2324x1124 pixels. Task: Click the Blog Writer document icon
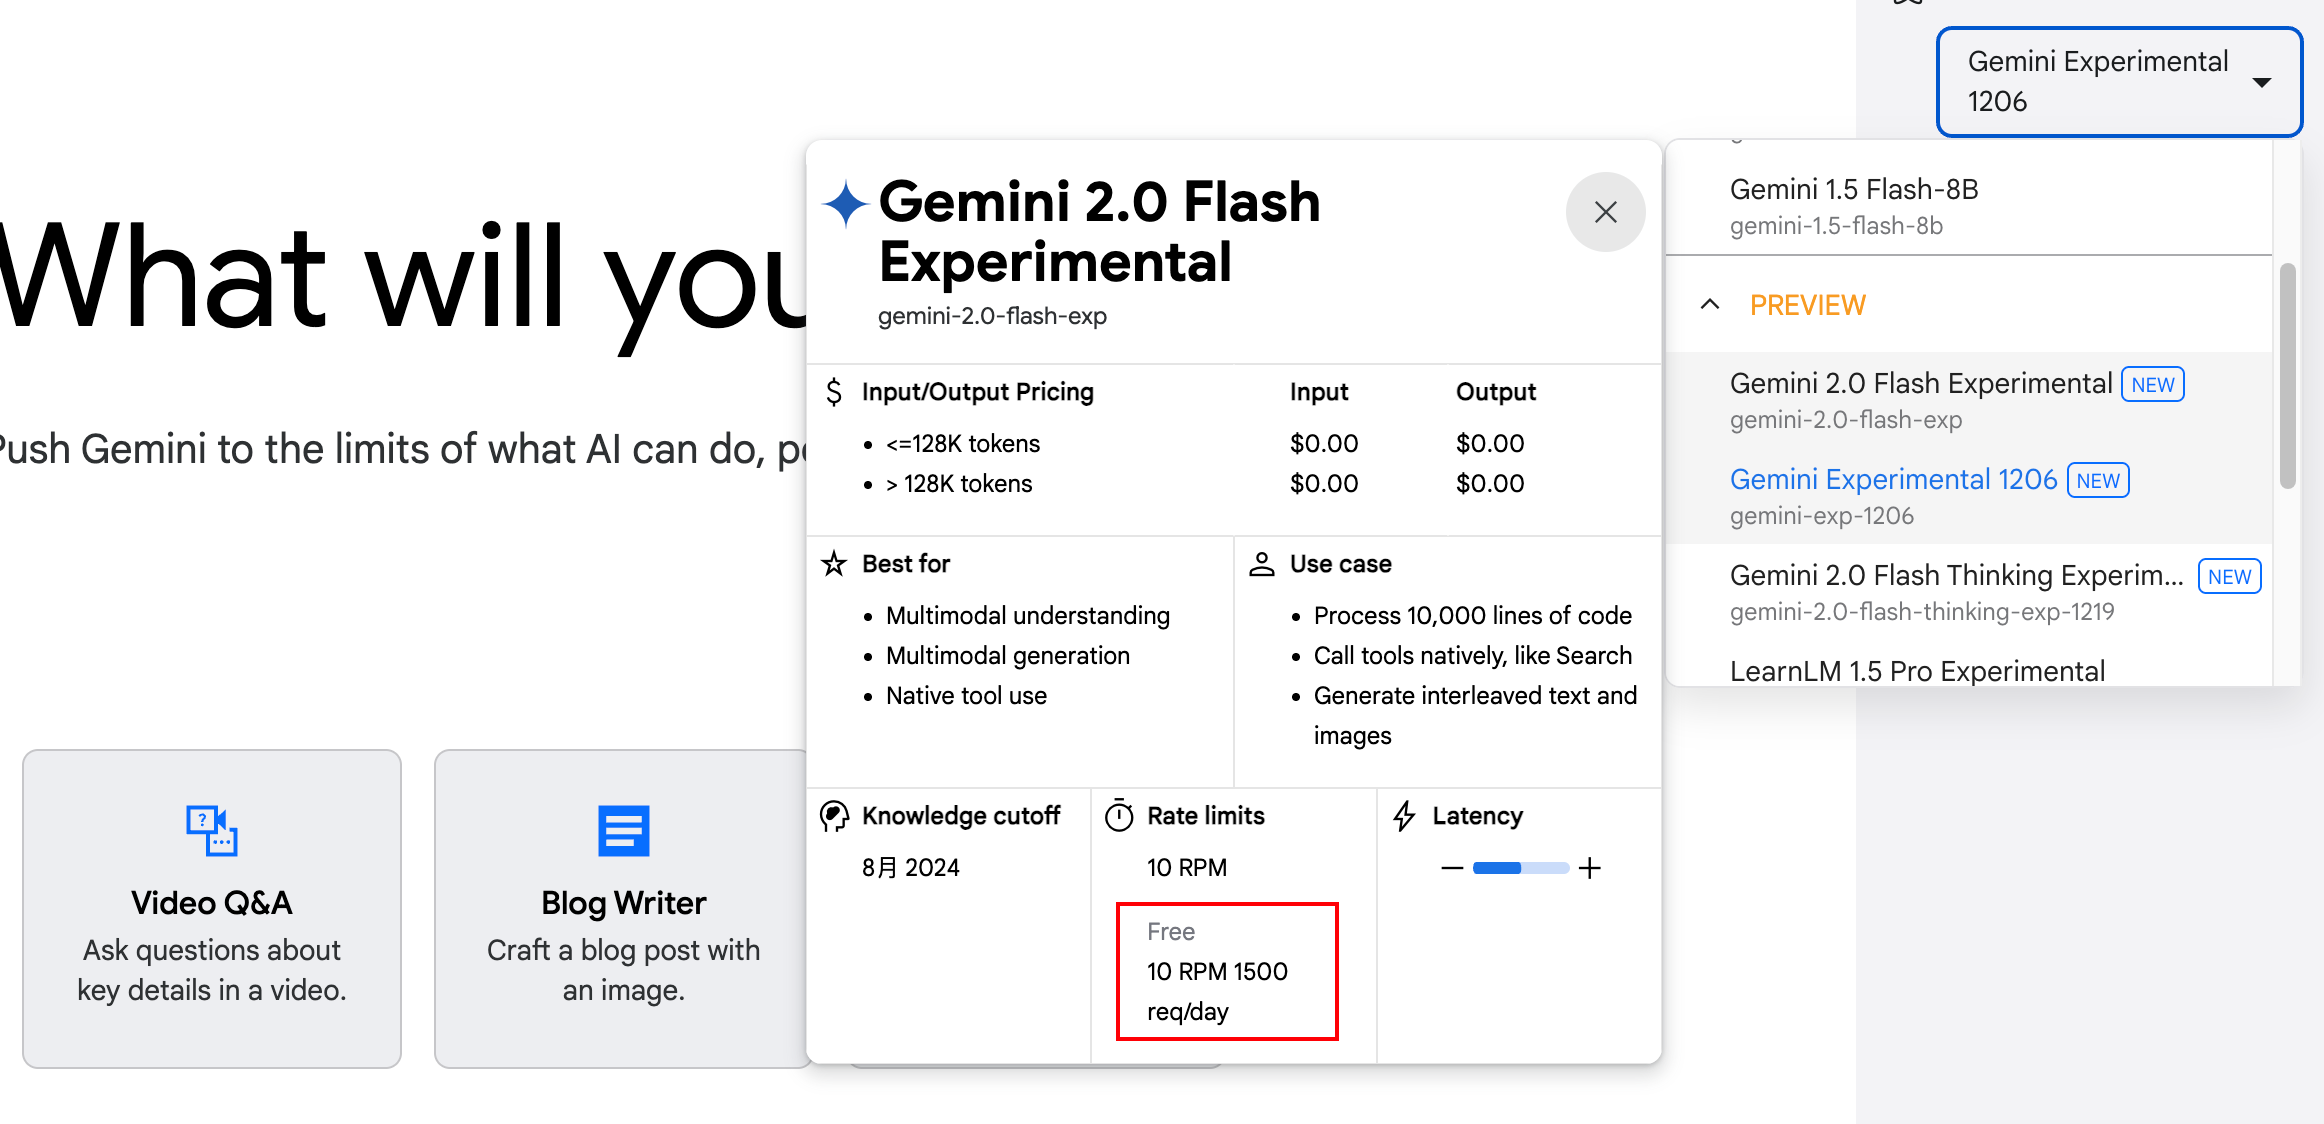pyautogui.click(x=623, y=830)
